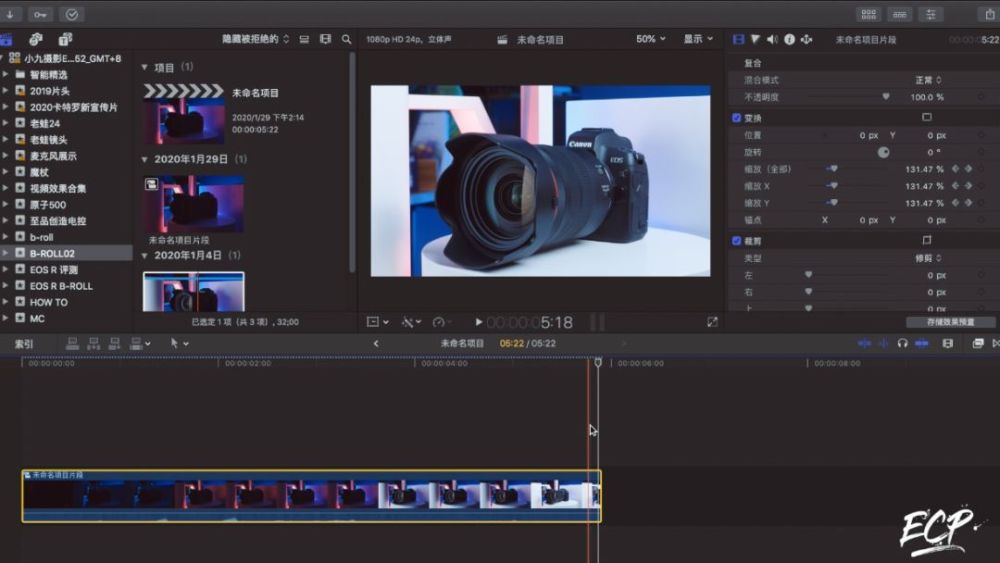Viewport: 1000px width, 563px height.
Task: Open the 50% viewer zoom dropdown
Action: [651, 40]
